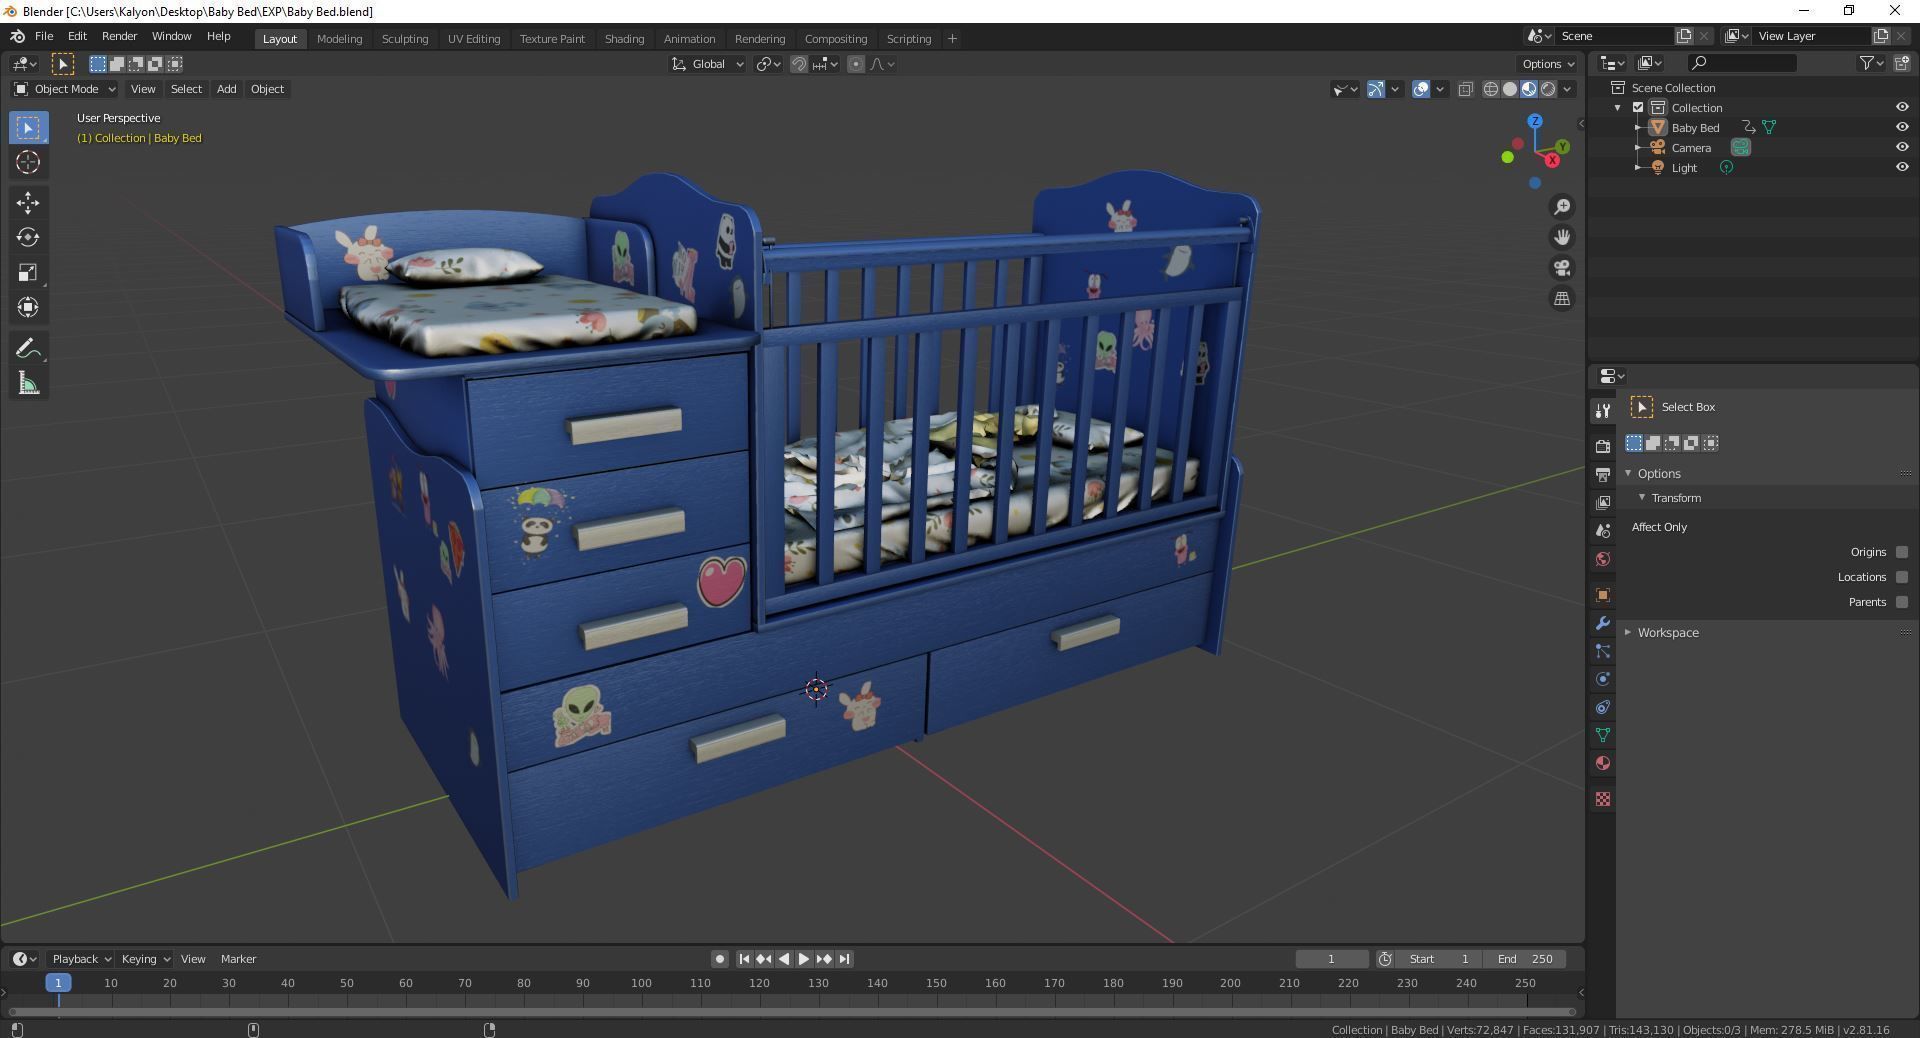This screenshot has width=1920, height=1038.
Task: Expand the Baby Bed outliner item
Action: pyautogui.click(x=1638, y=128)
